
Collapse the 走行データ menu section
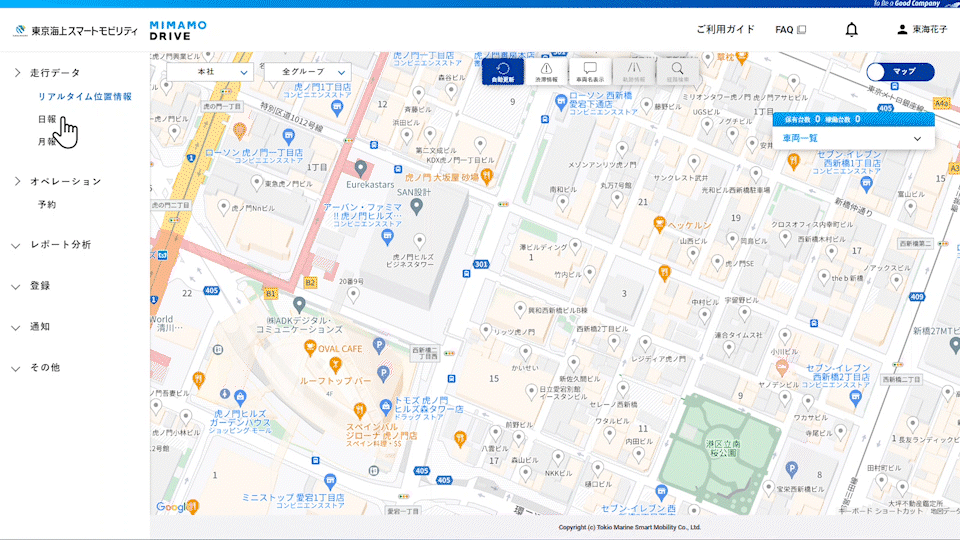click(48, 72)
